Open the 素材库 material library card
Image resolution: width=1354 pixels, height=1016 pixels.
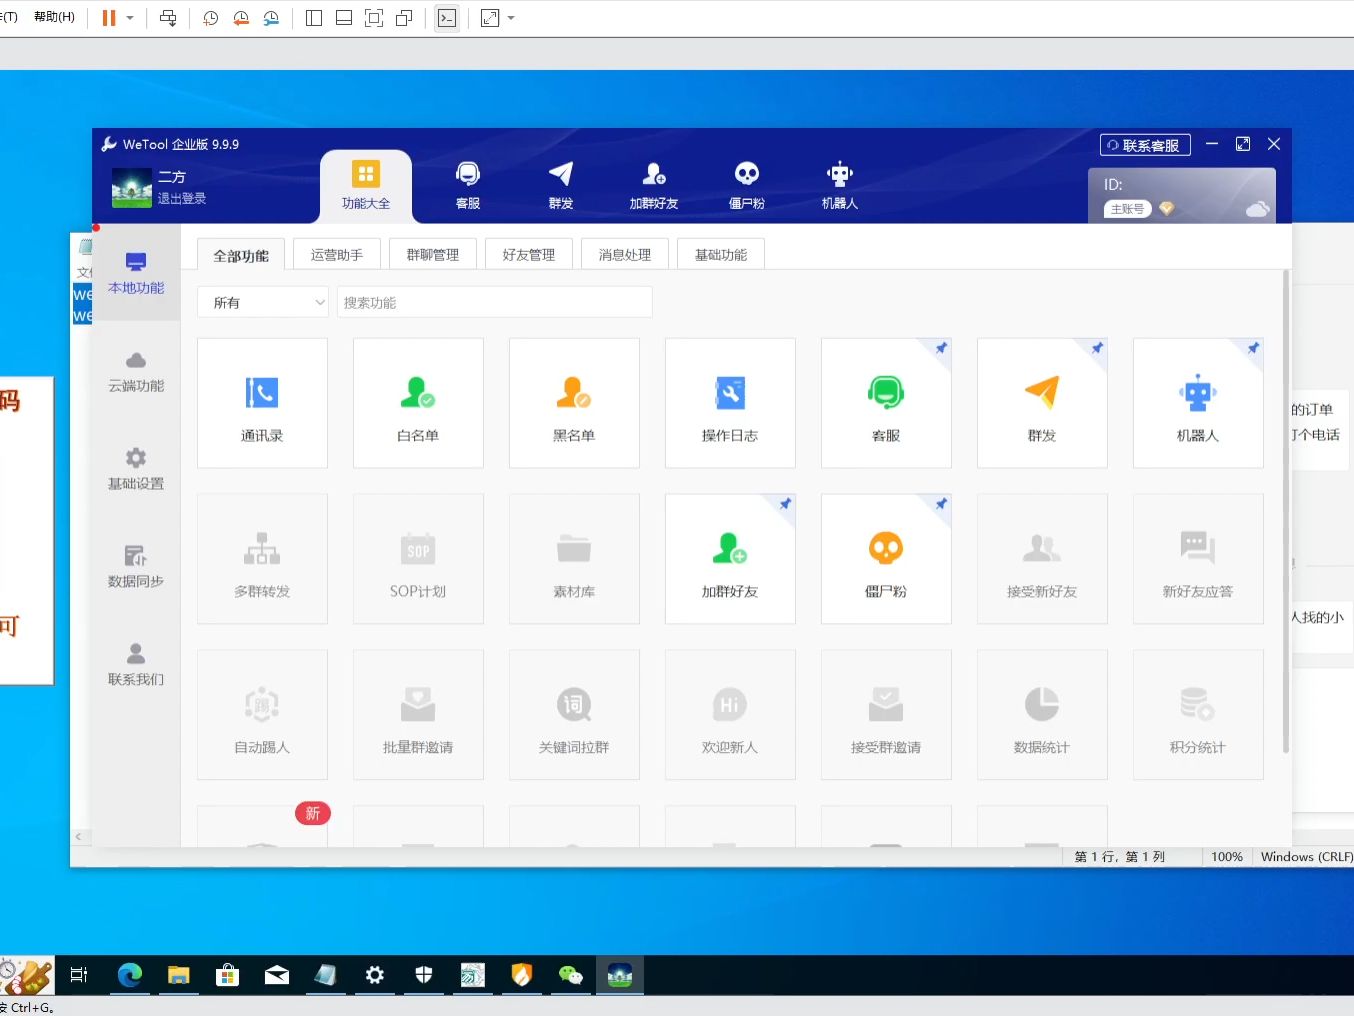click(x=574, y=559)
